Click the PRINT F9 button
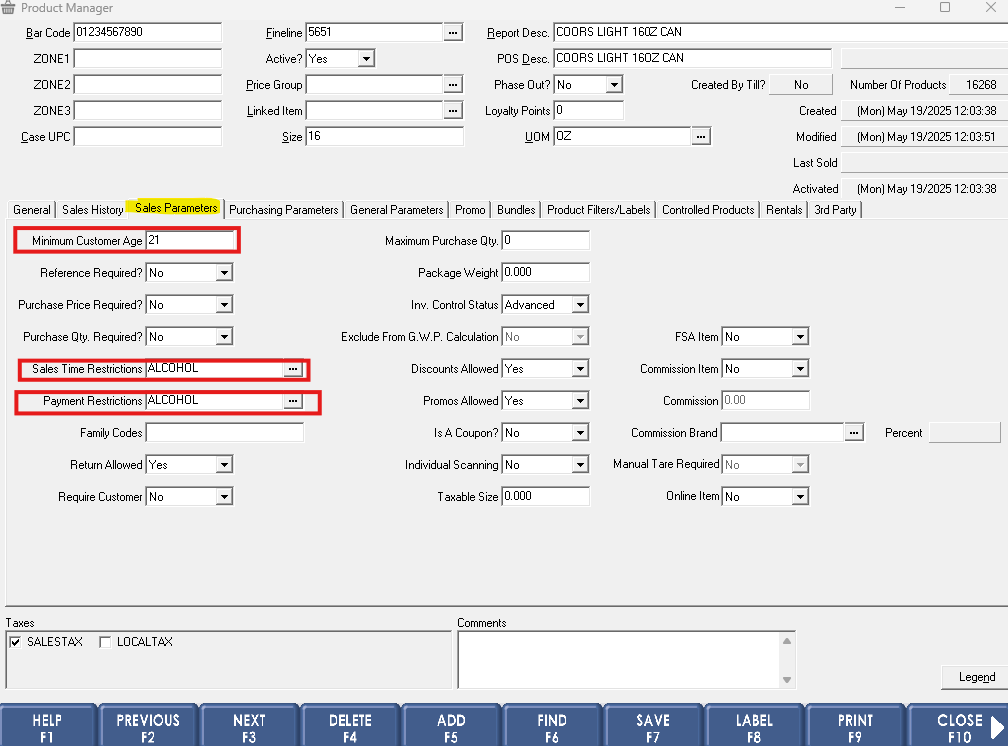The height and width of the screenshot is (746, 1008). (855, 727)
